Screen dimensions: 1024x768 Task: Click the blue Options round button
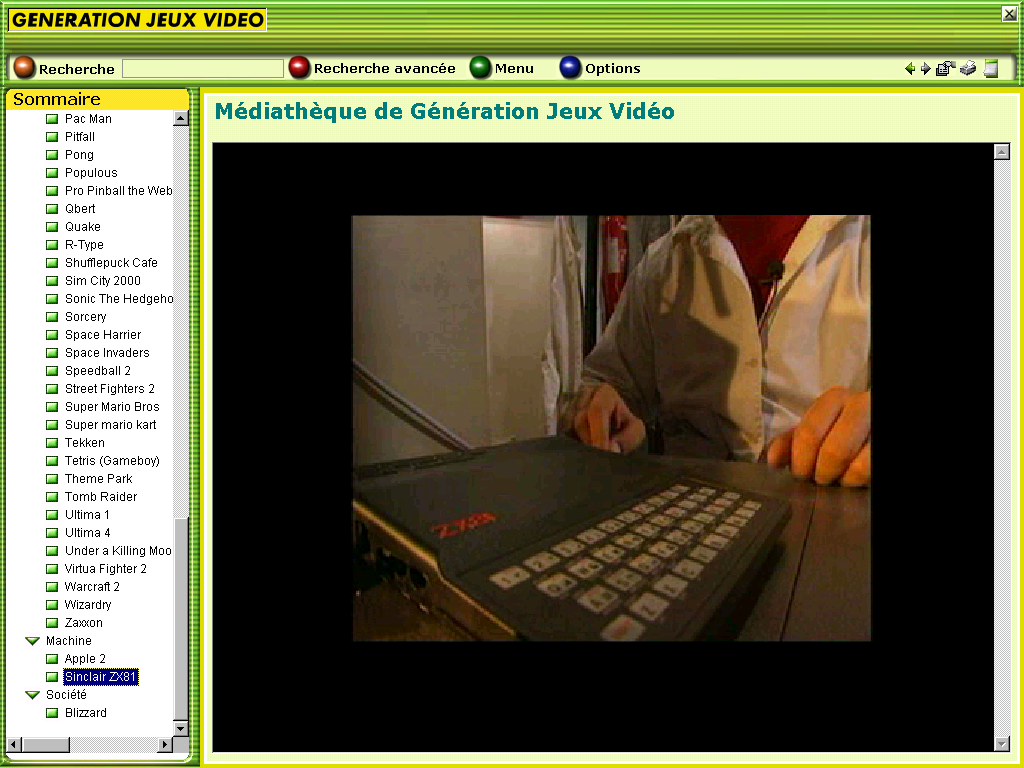pyautogui.click(x=570, y=68)
